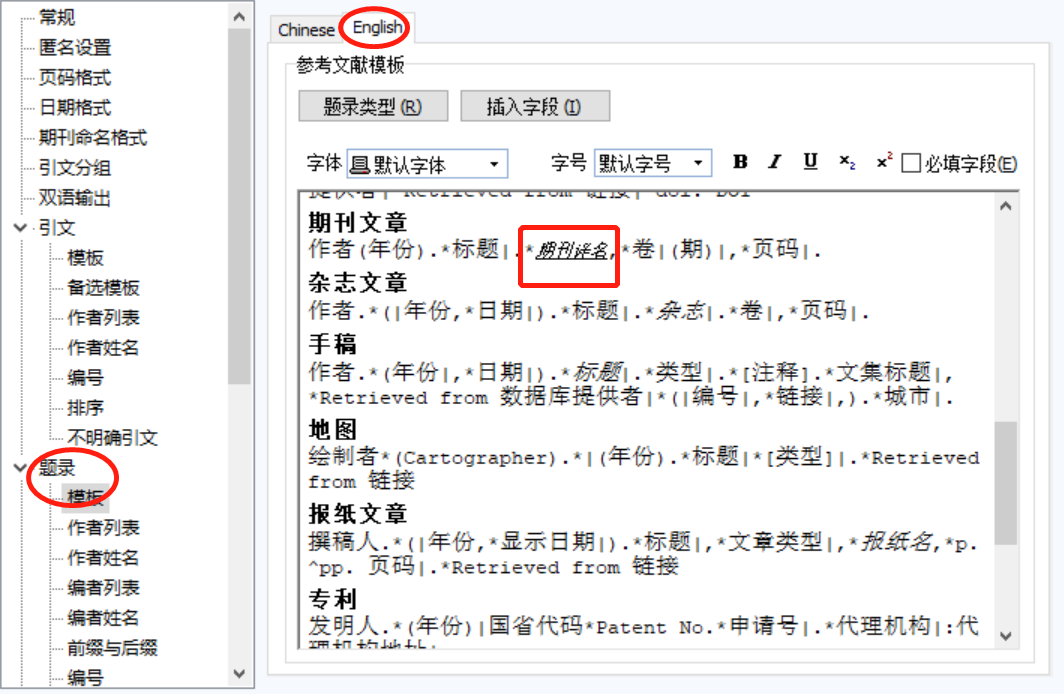Viewport: 1064px width, 694px height.
Task: Select 不明确引文 under 引文
Action: click(x=112, y=438)
